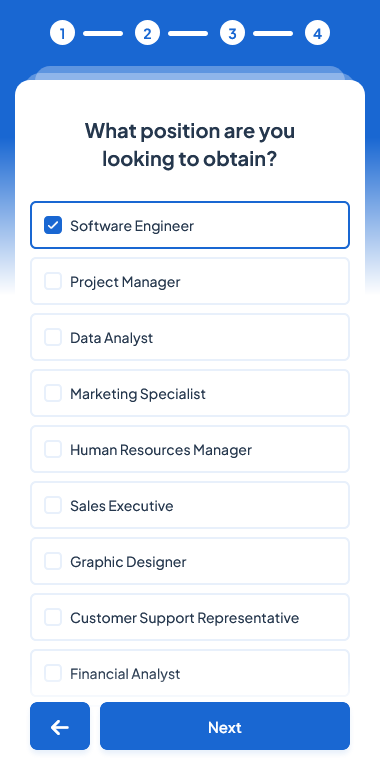Select the Graphic Designer checkbox
The height and width of the screenshot is (780, 380).
coord(53,562)
